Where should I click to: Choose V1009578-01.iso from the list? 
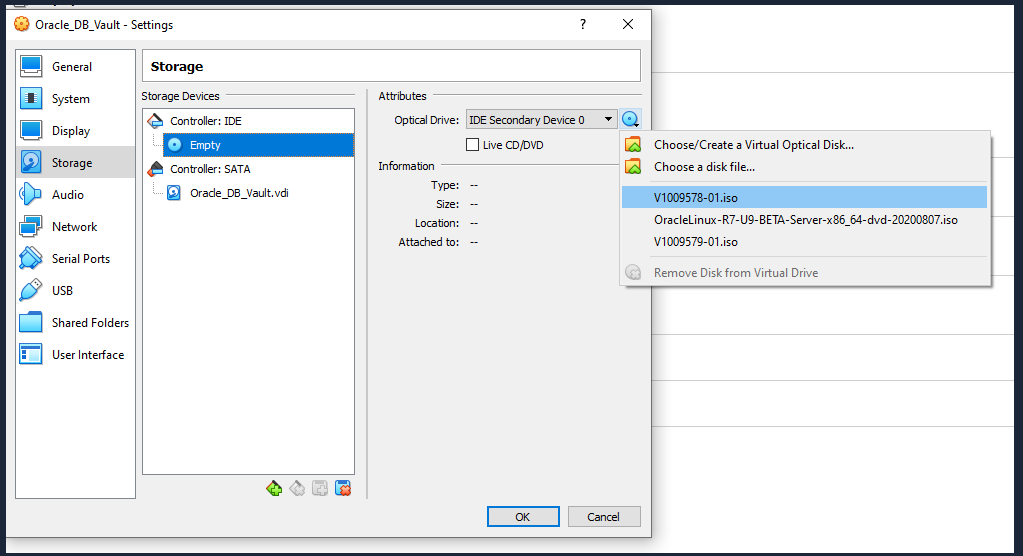804,198
